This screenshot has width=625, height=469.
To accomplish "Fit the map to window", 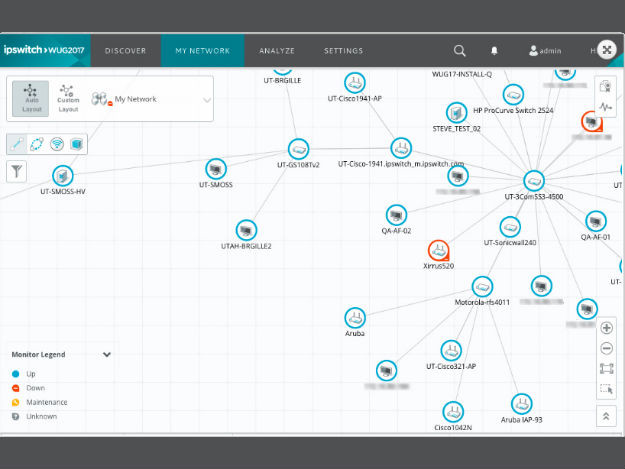I will click(x=606, y=369).
